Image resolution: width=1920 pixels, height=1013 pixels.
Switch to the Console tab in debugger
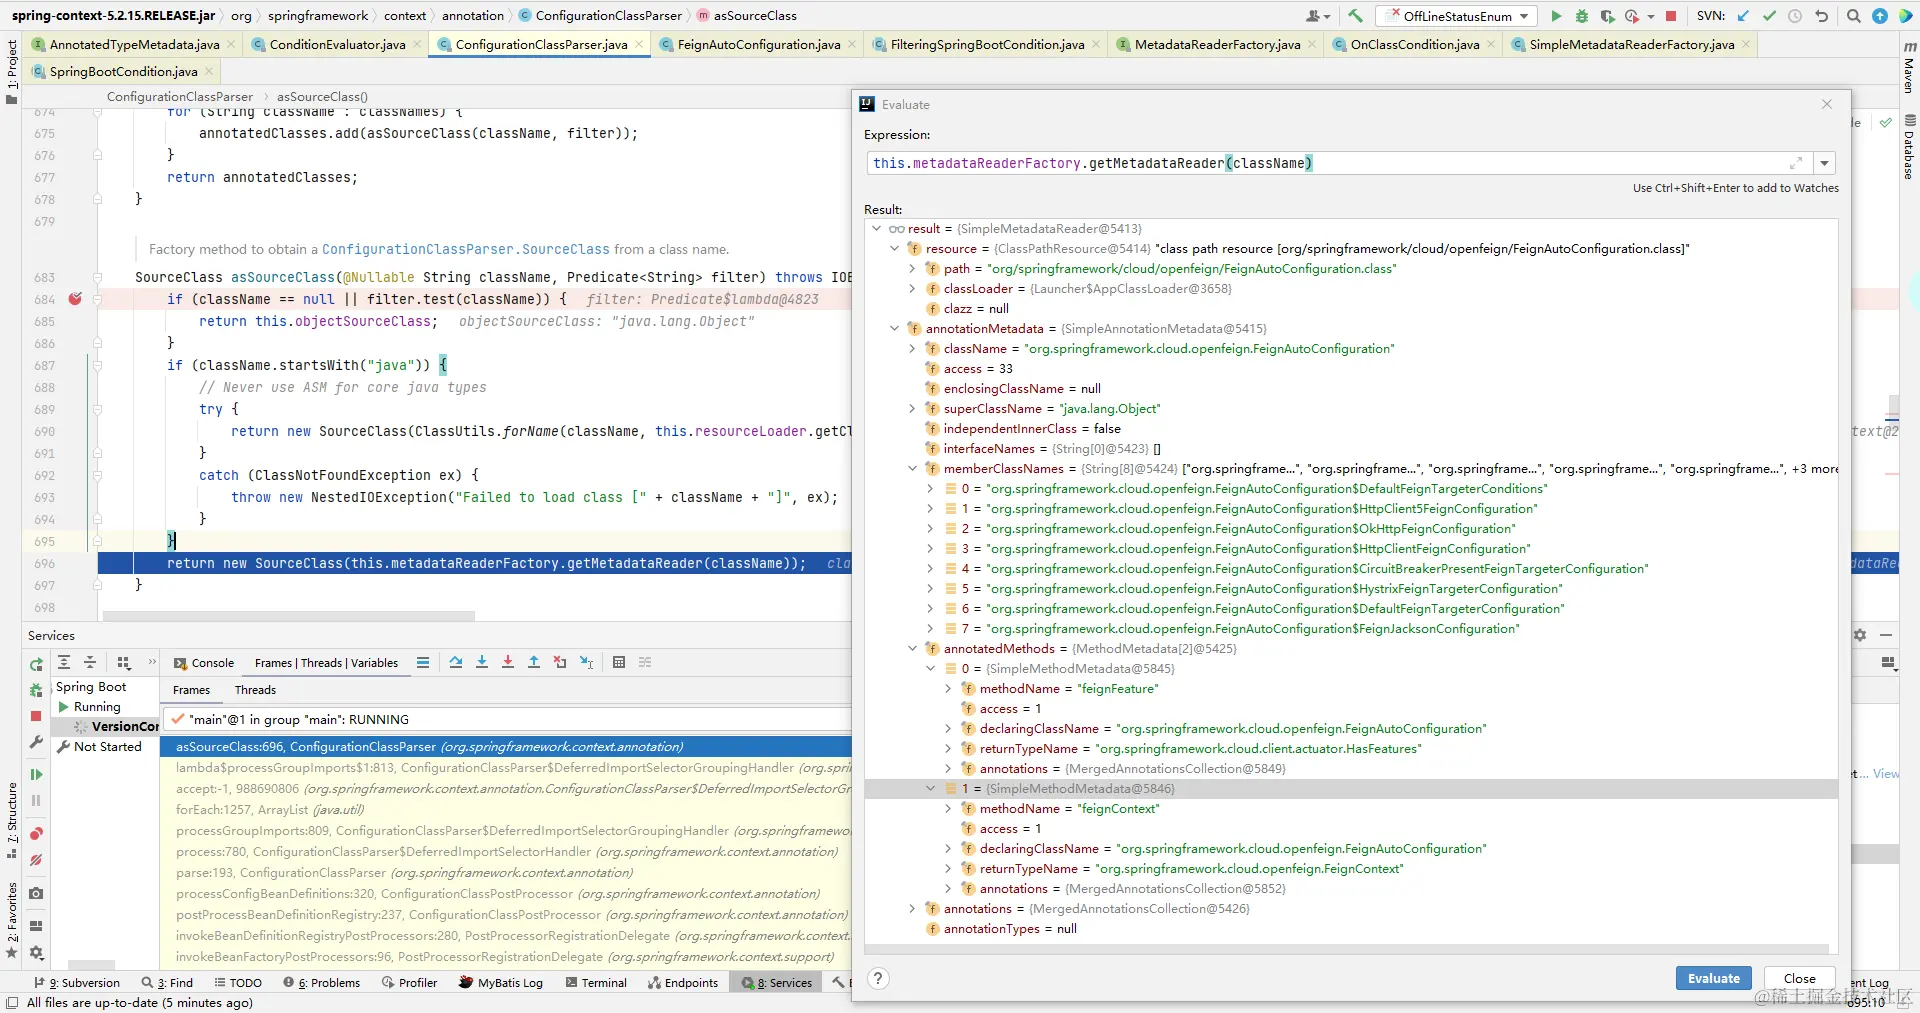(x=204, y=663)
